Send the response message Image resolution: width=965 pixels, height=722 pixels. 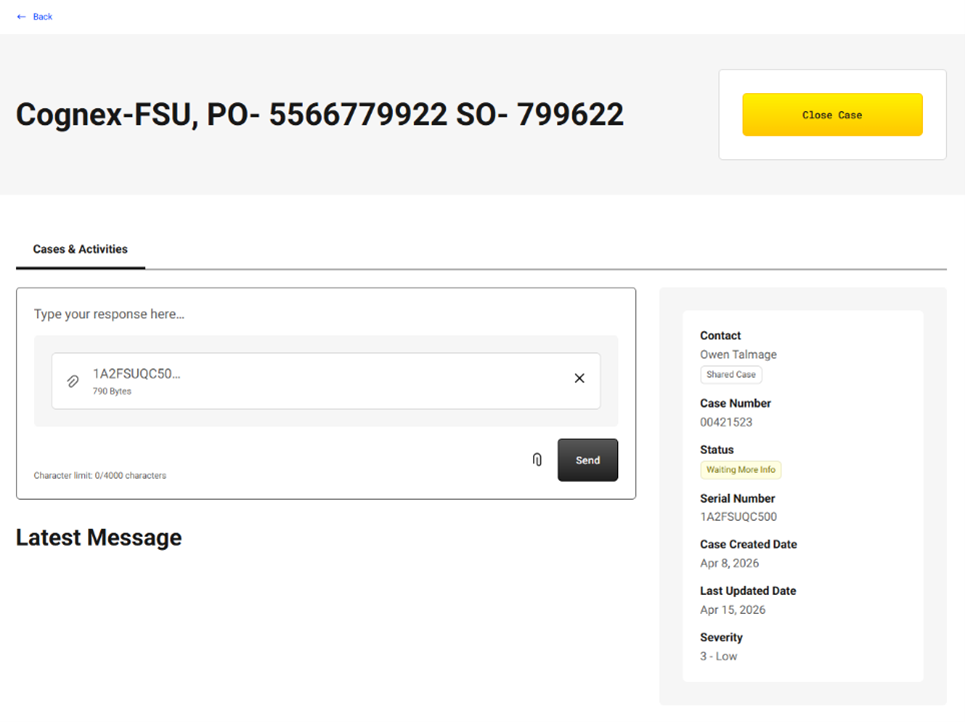pyautogui.click(x=588, y=460)
